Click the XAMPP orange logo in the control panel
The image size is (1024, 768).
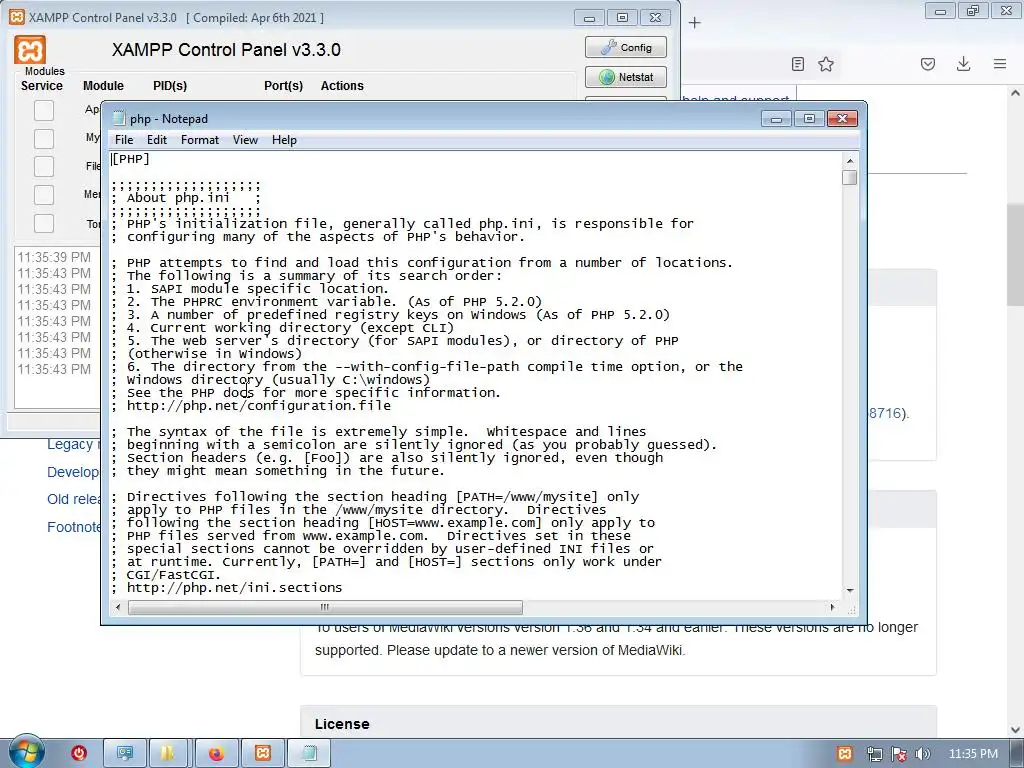pyautogui.click(x=30, y=50)
